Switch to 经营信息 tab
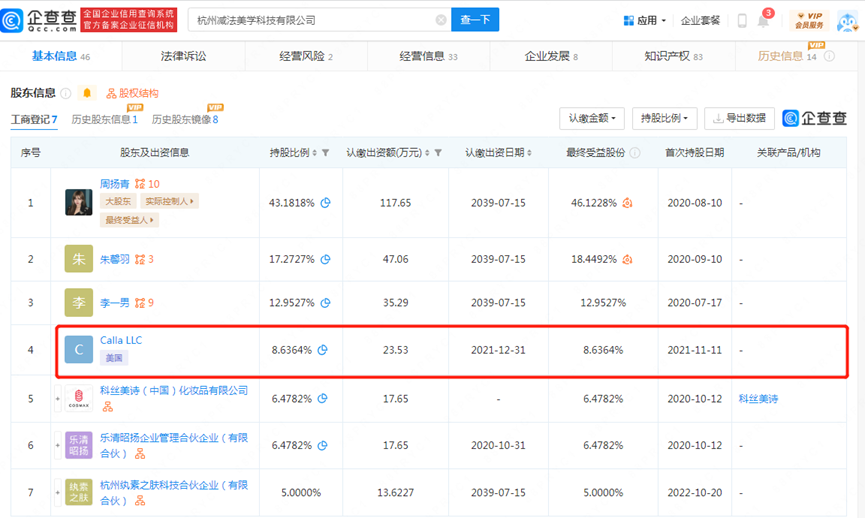Screen dimensions: 865x518 coord(428,56)
